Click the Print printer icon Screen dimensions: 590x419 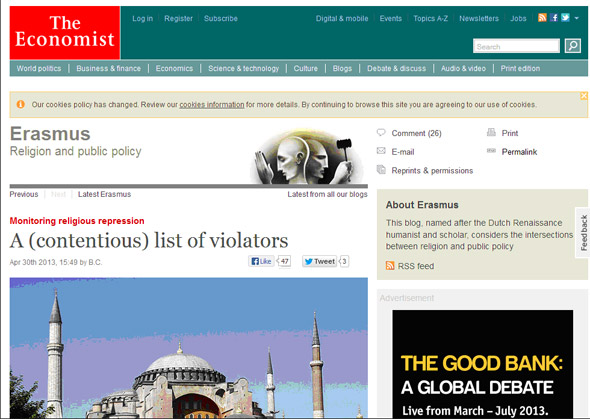click(x=491, y=132)
